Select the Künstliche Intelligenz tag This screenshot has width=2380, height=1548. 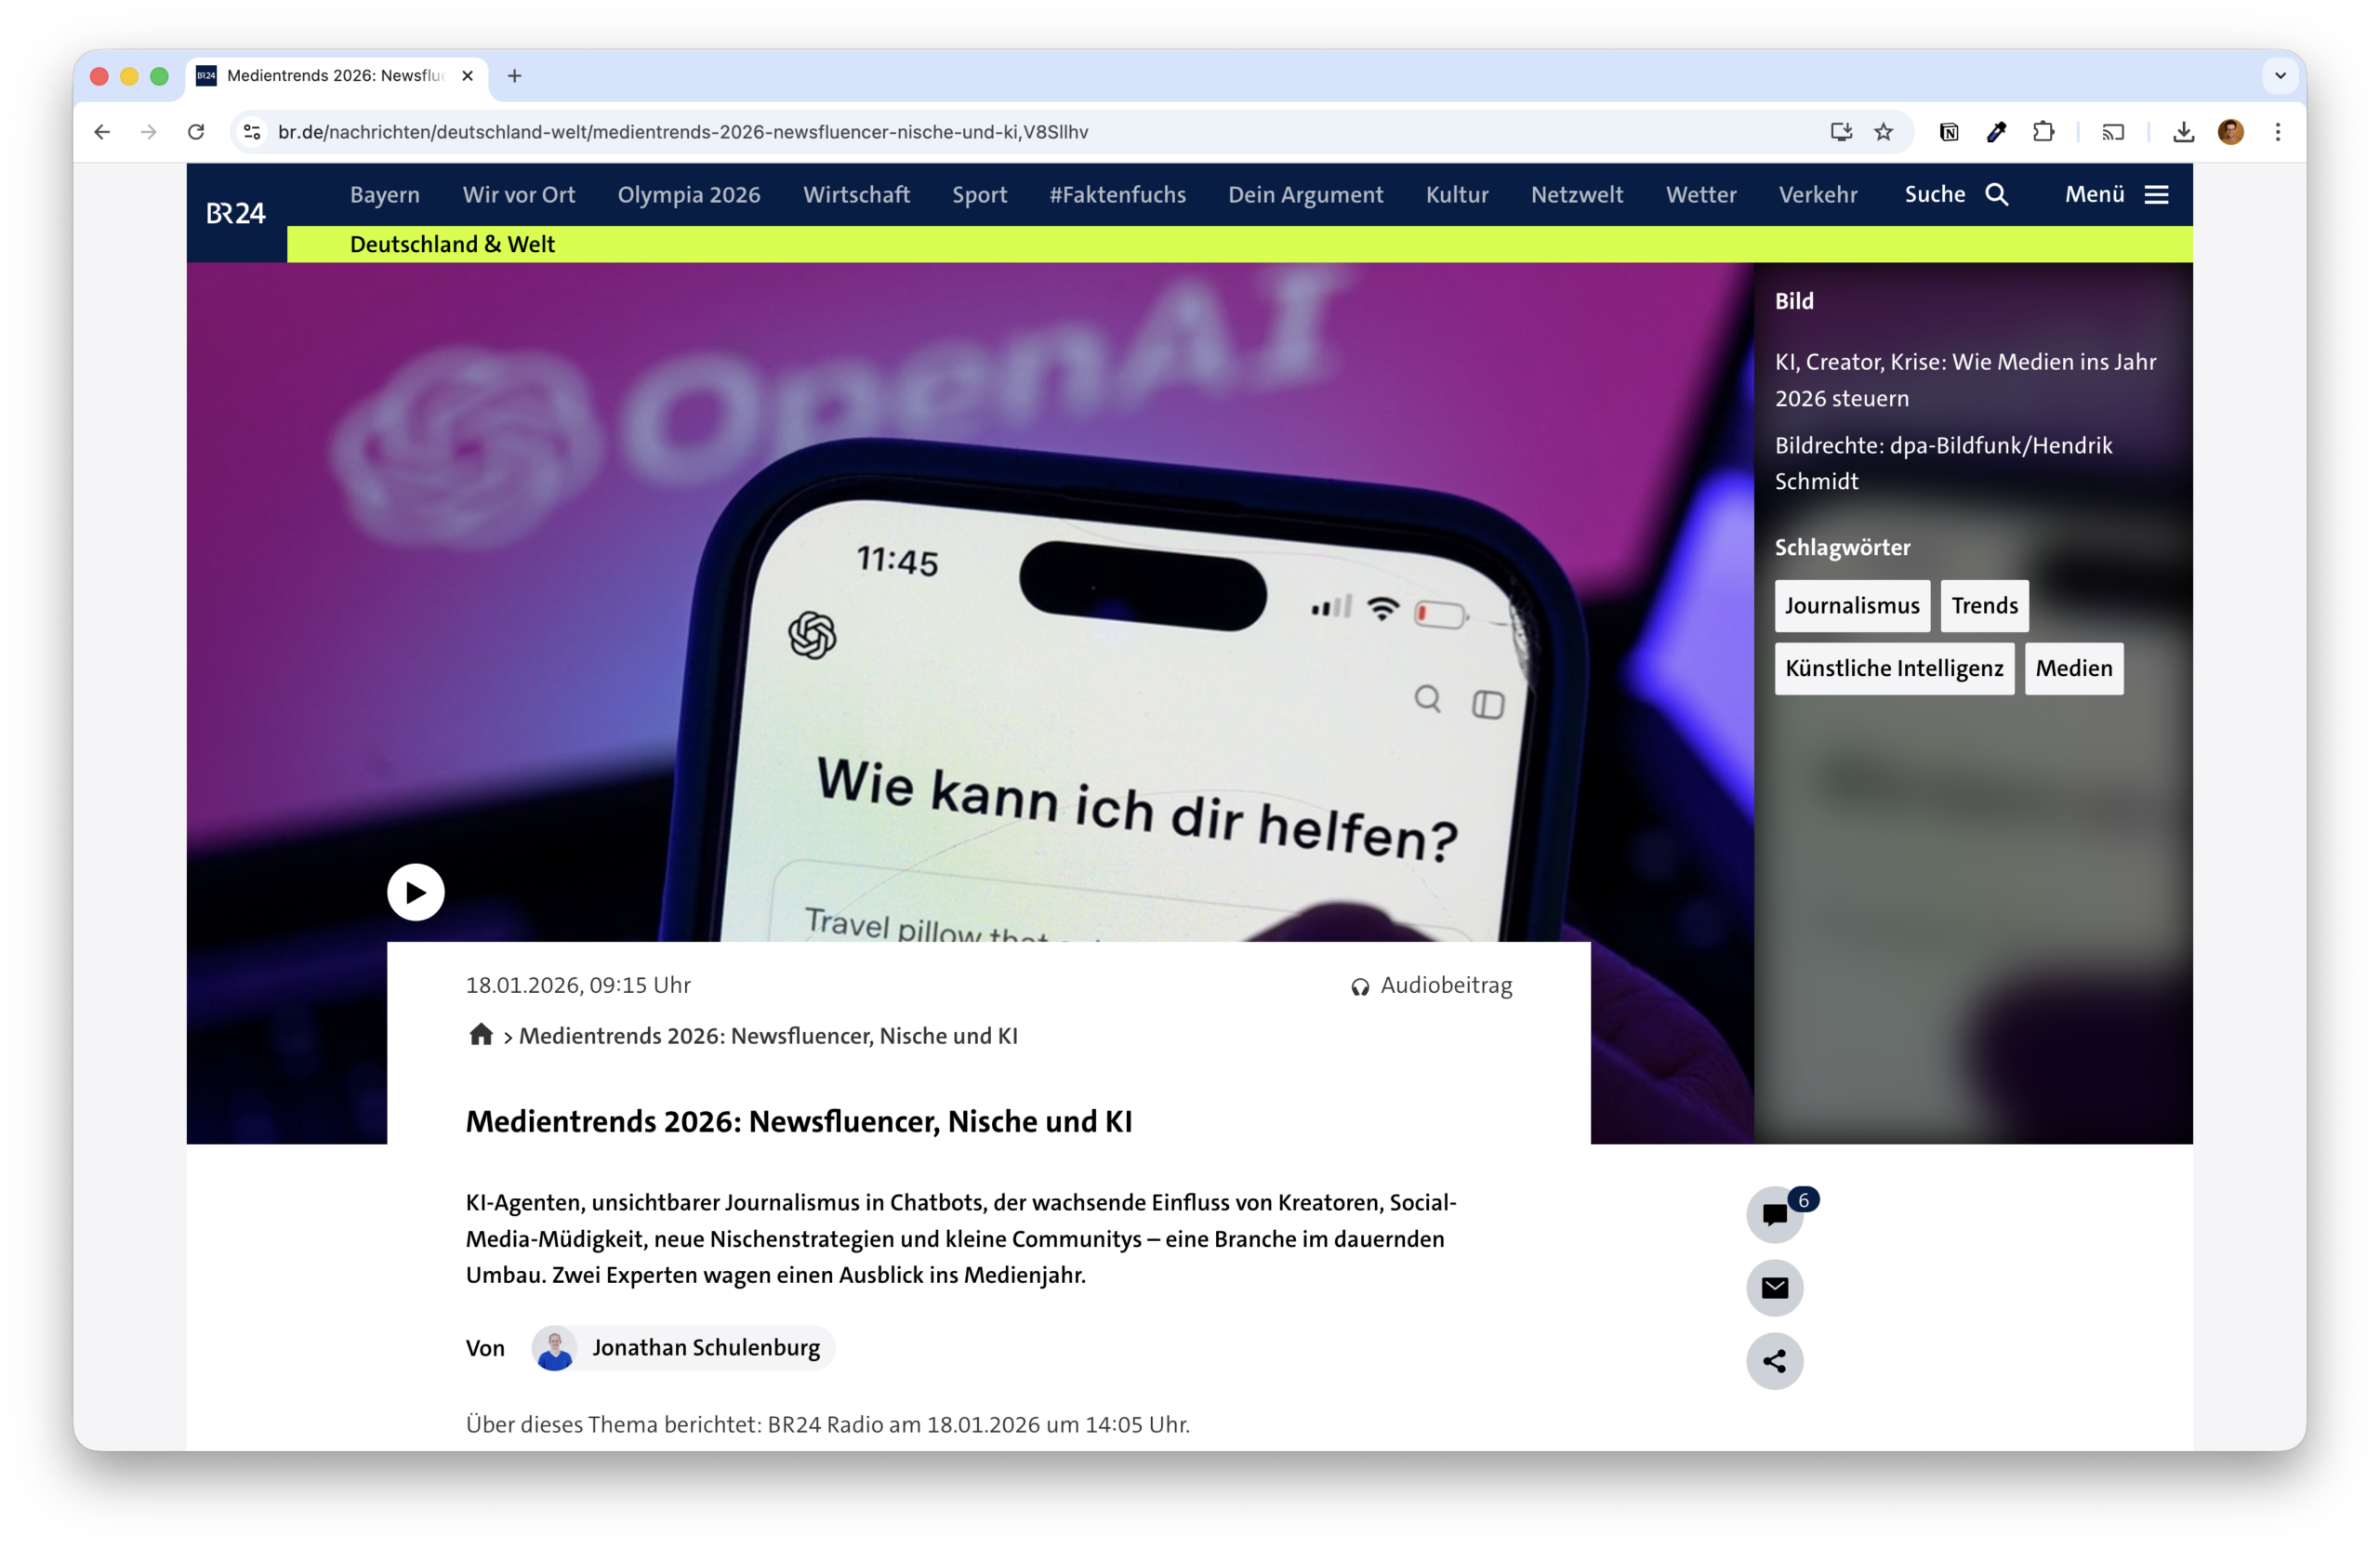coord(1894,668)
